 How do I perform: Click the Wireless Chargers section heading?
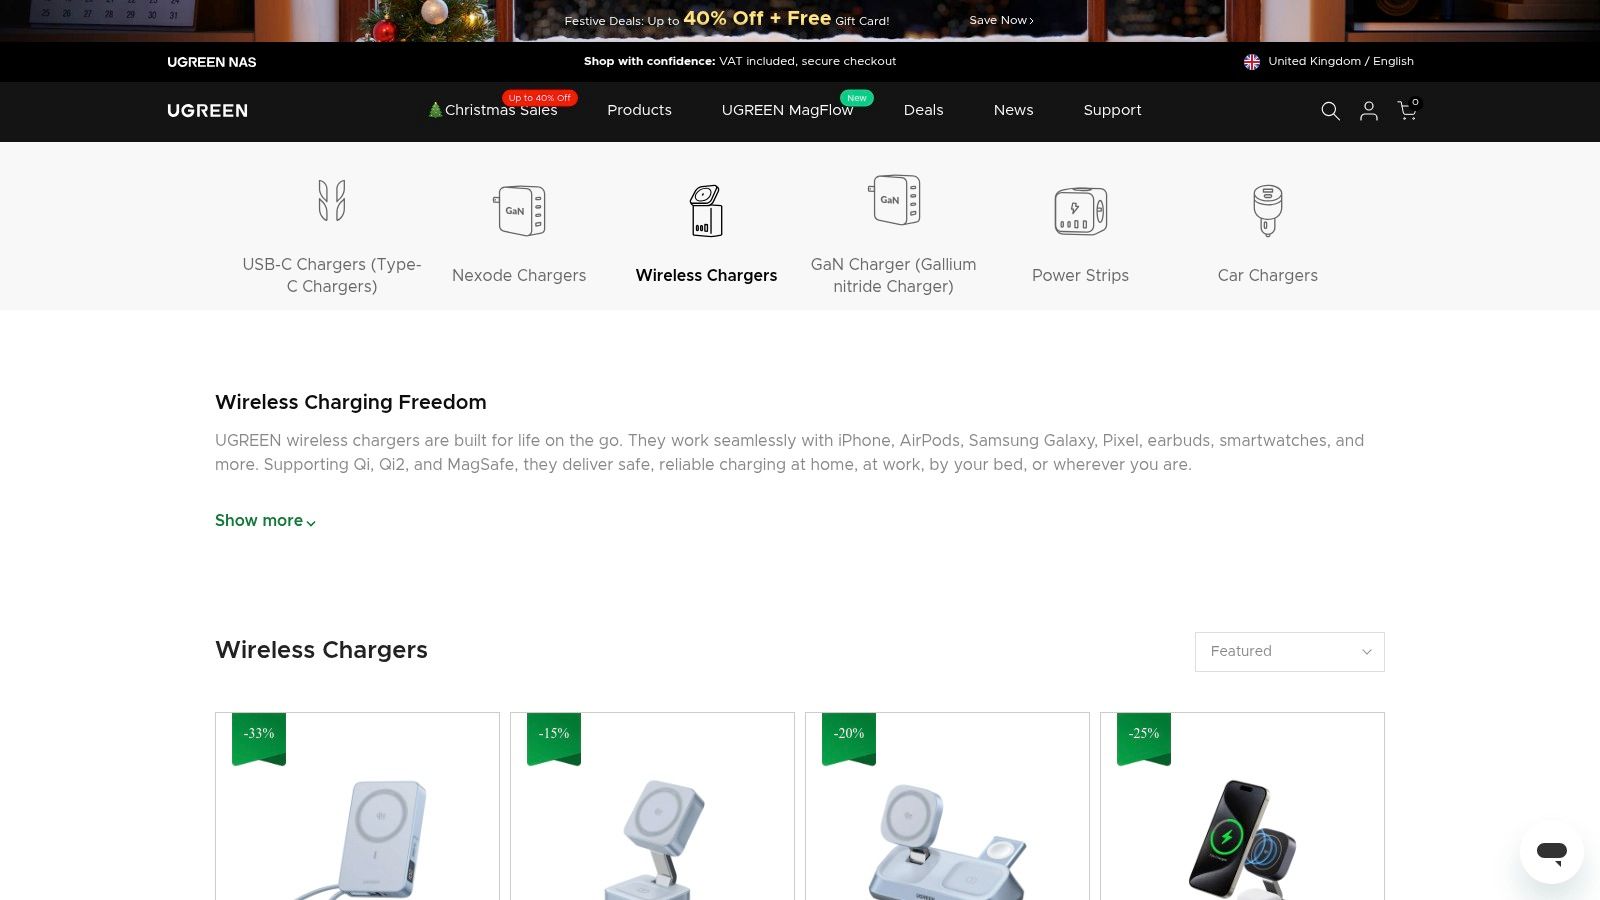click(x=321, y=650)
